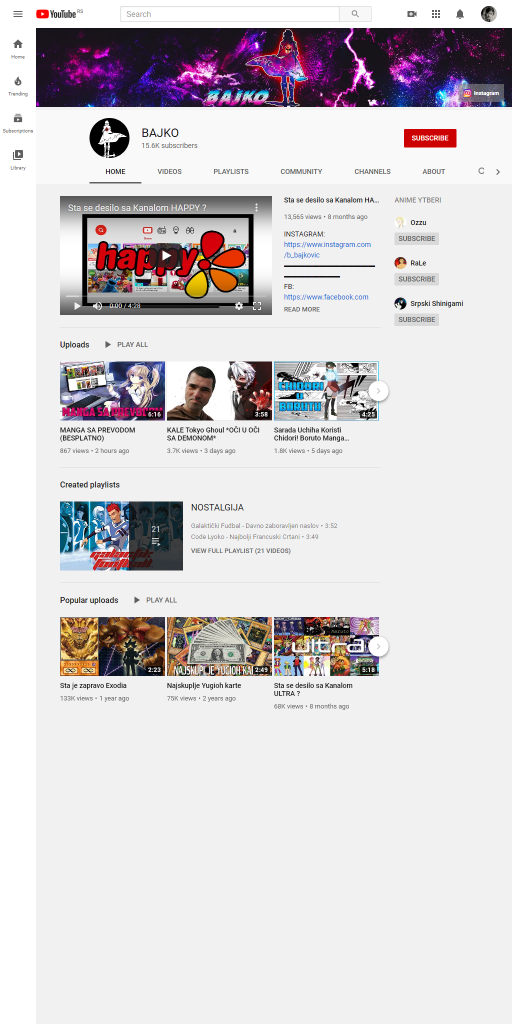
Task: Subscribe to the BAJKO channel
Action: (x=430, y=138)
